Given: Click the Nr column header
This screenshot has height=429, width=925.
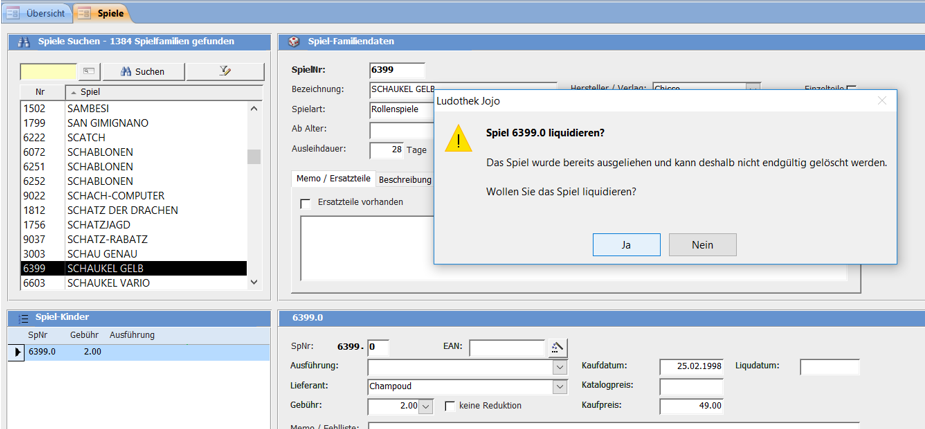Looking at the screenshot, I should (x=42, y=93).
